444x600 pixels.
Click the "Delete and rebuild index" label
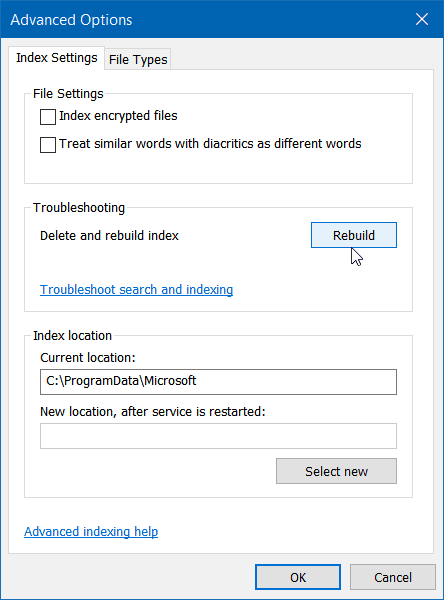[x=109, y=235]
